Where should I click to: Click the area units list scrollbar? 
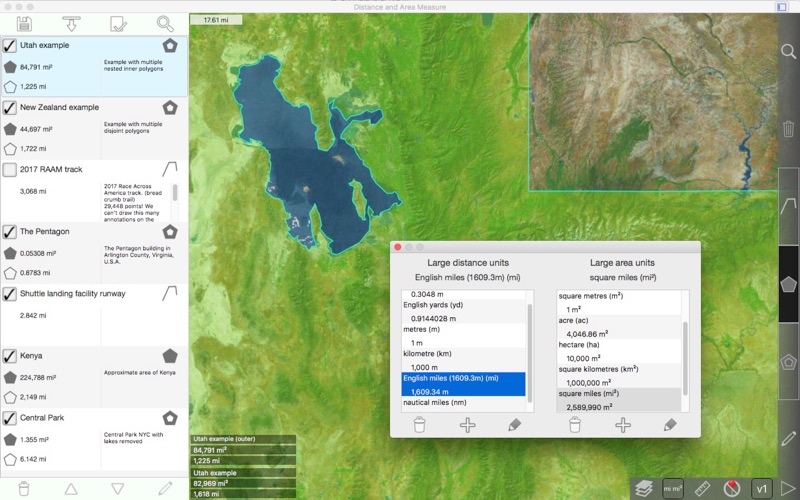click(x=685, y=358)
